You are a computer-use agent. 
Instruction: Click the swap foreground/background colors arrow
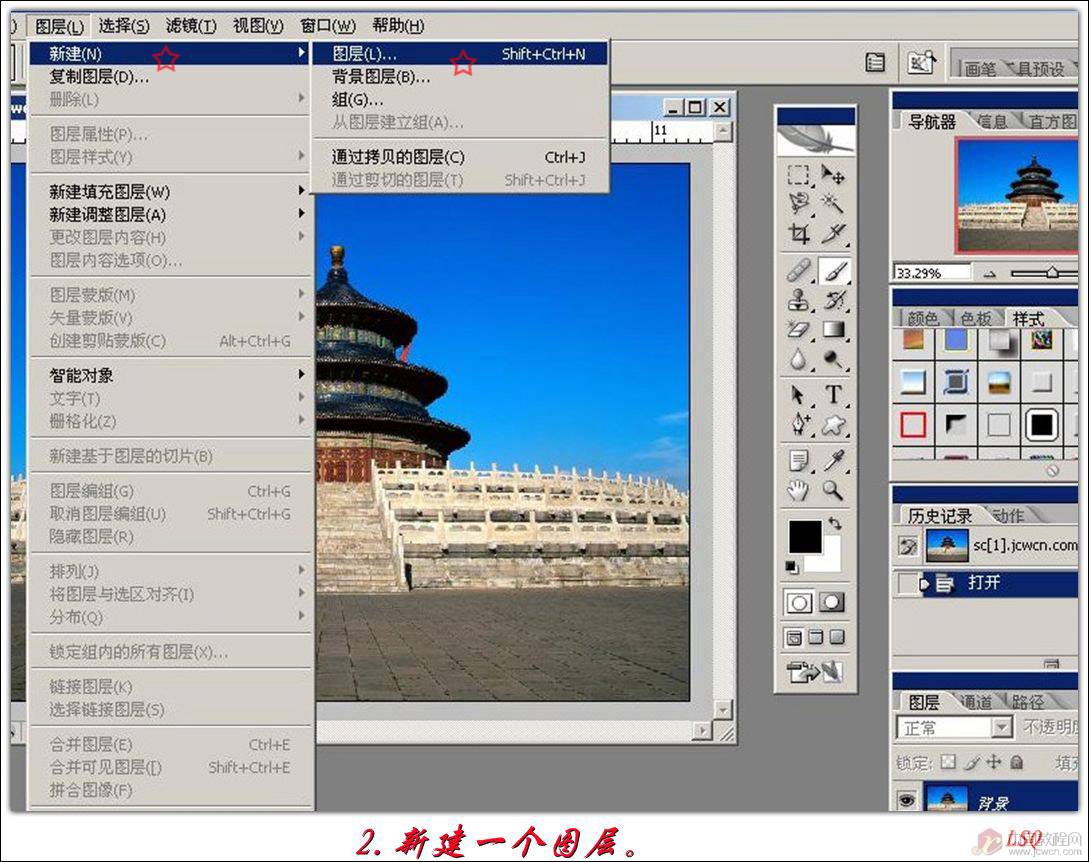[x=836, y=523]
